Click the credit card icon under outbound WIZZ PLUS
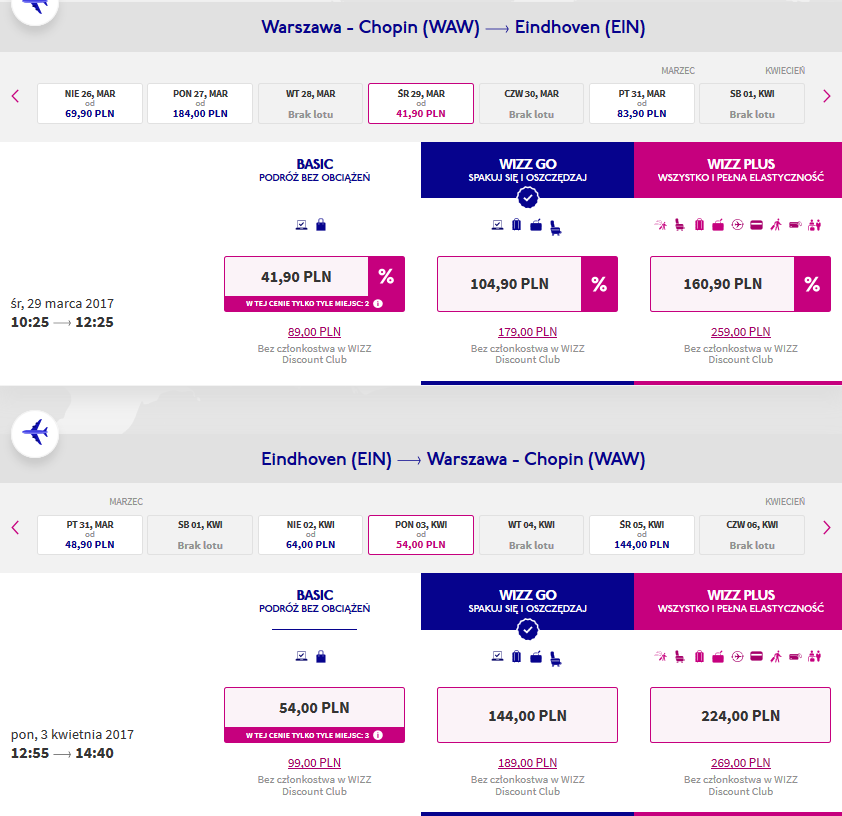Screen dimensions: 842x816 coord(757,225)
